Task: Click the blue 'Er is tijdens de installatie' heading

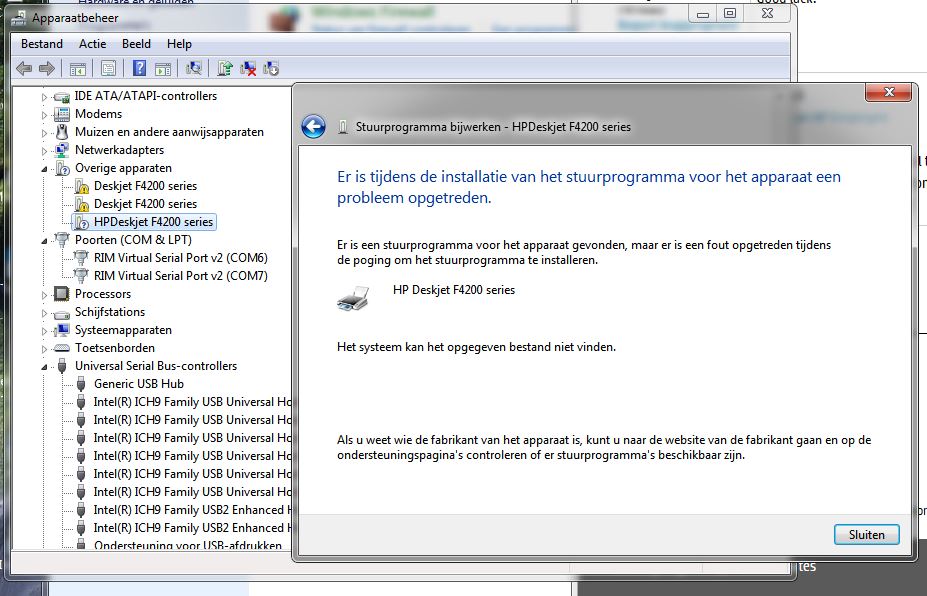Action: pos(589,187)
